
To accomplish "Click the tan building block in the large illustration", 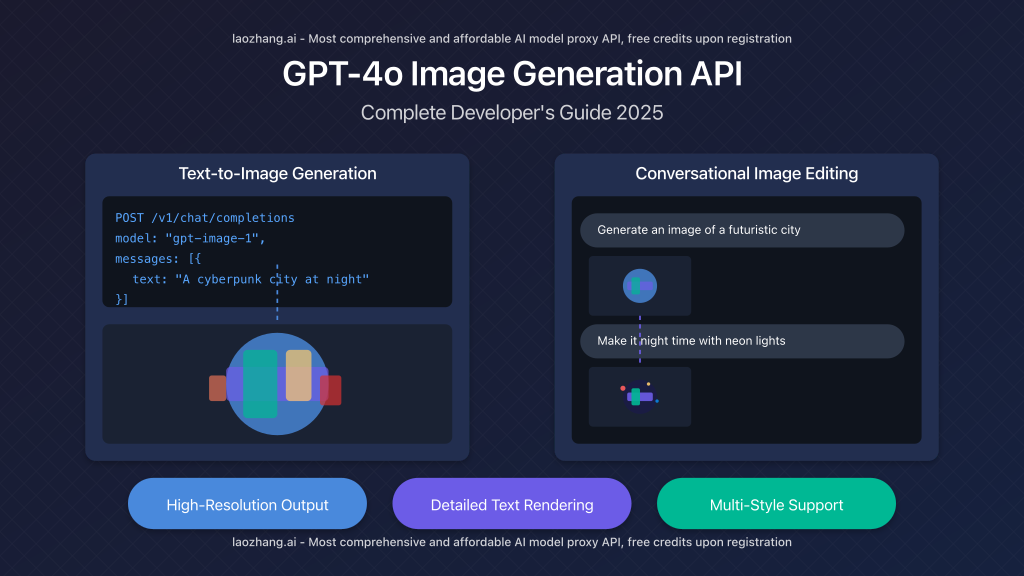I will [298, 376].
